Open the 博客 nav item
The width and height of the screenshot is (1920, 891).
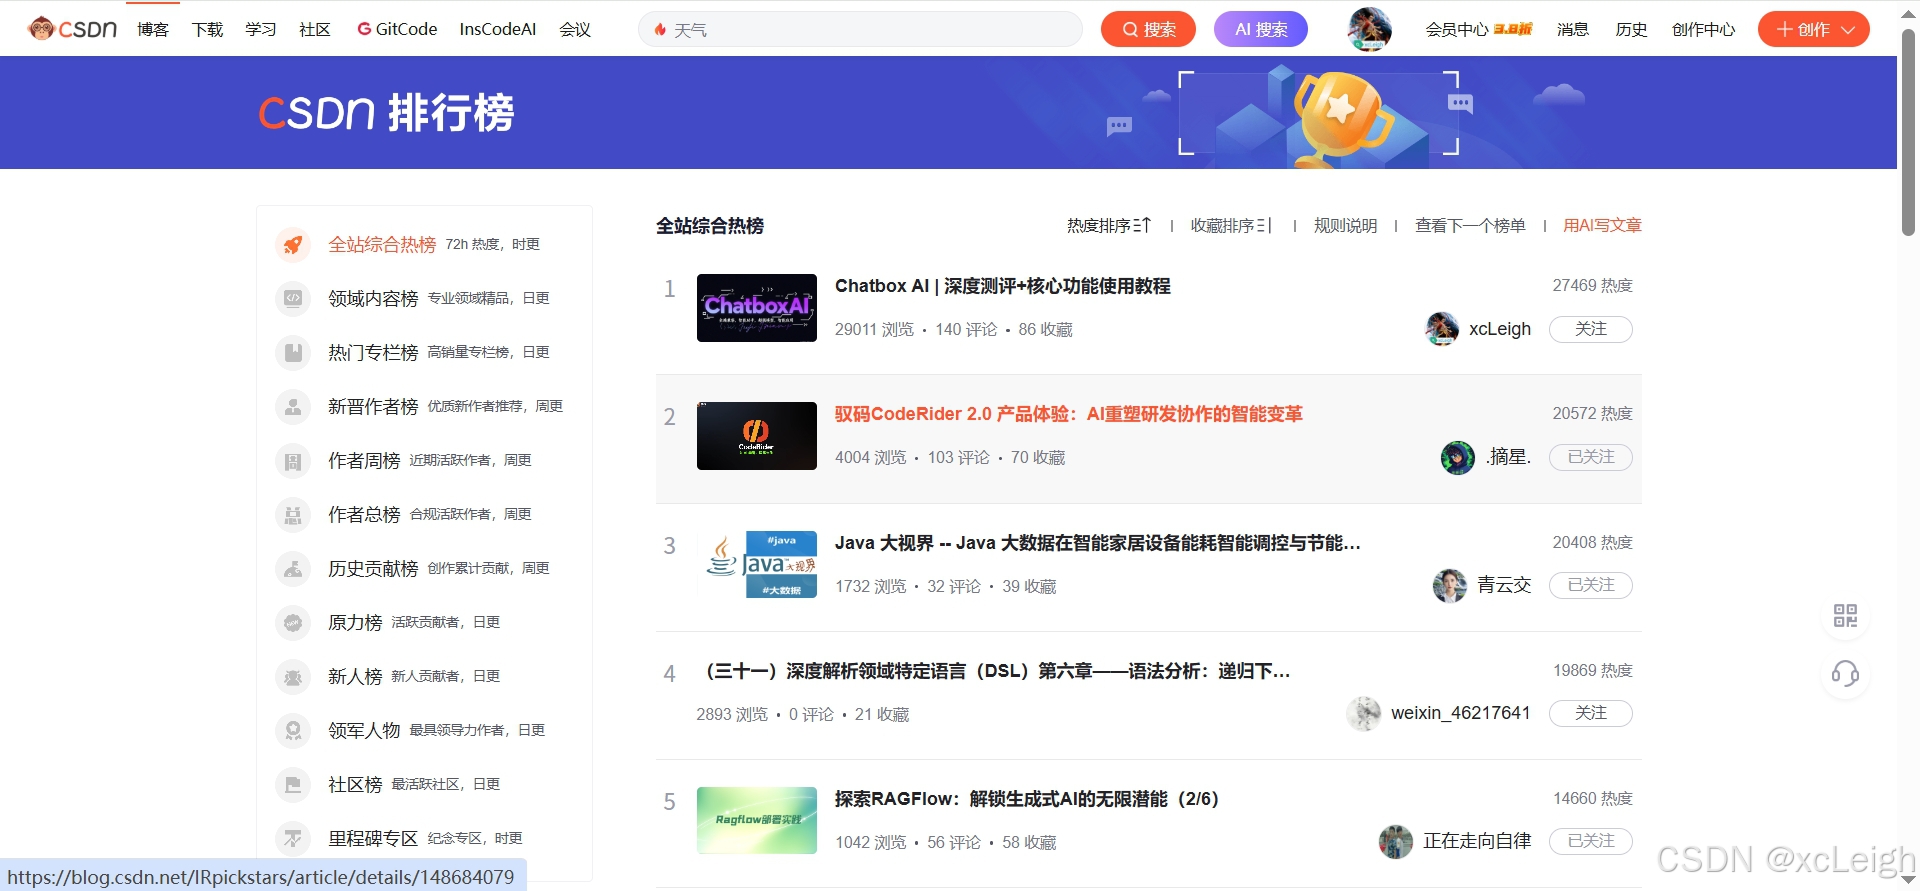click(x=153, y=30)
